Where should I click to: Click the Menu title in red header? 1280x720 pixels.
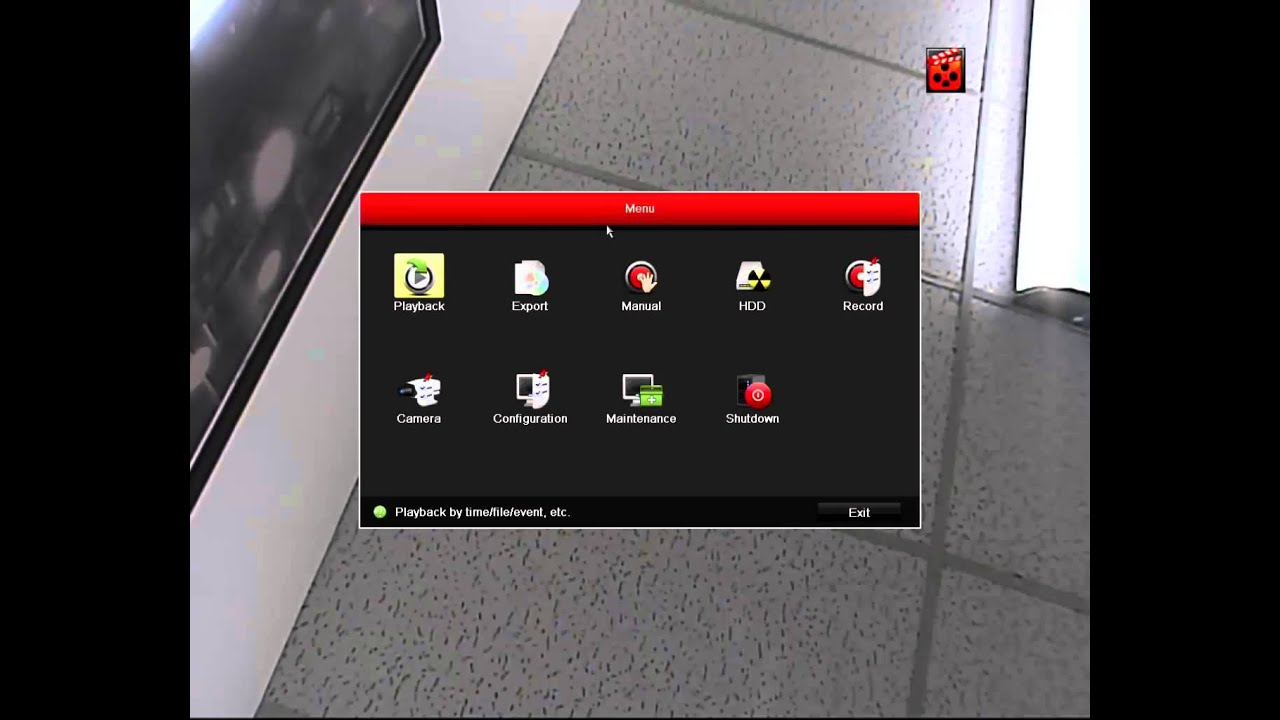(640, 208)
